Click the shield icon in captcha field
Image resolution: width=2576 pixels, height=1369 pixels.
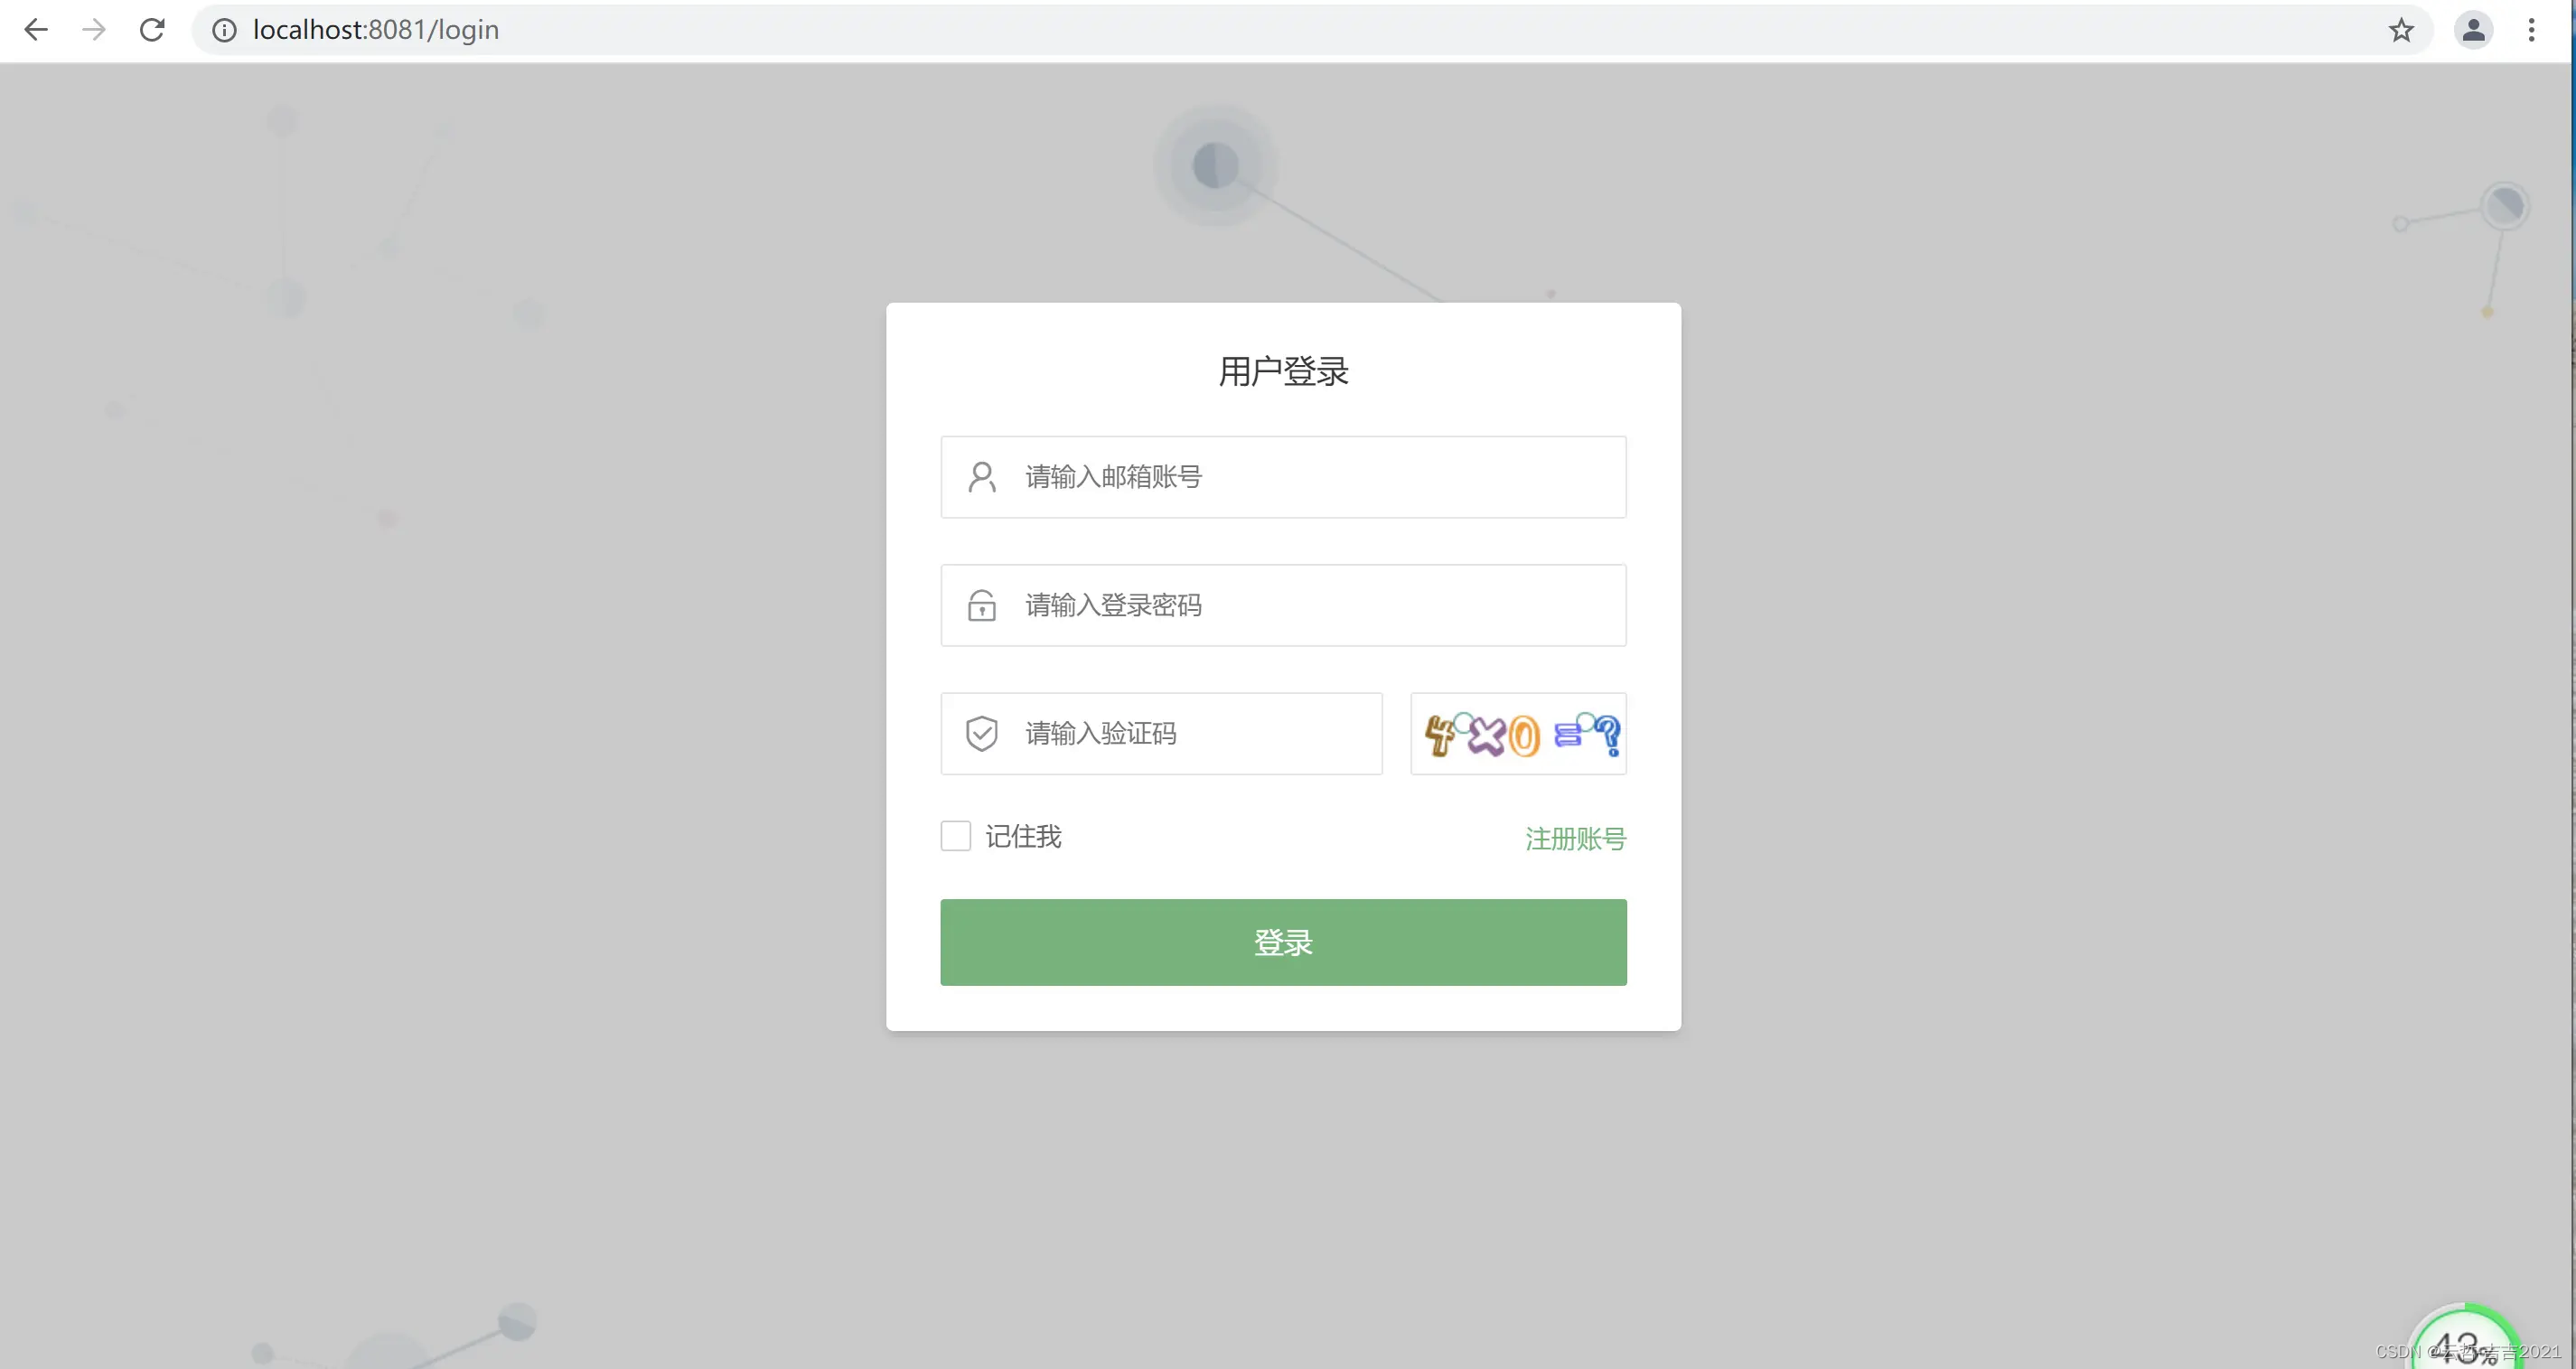[982, 733]
